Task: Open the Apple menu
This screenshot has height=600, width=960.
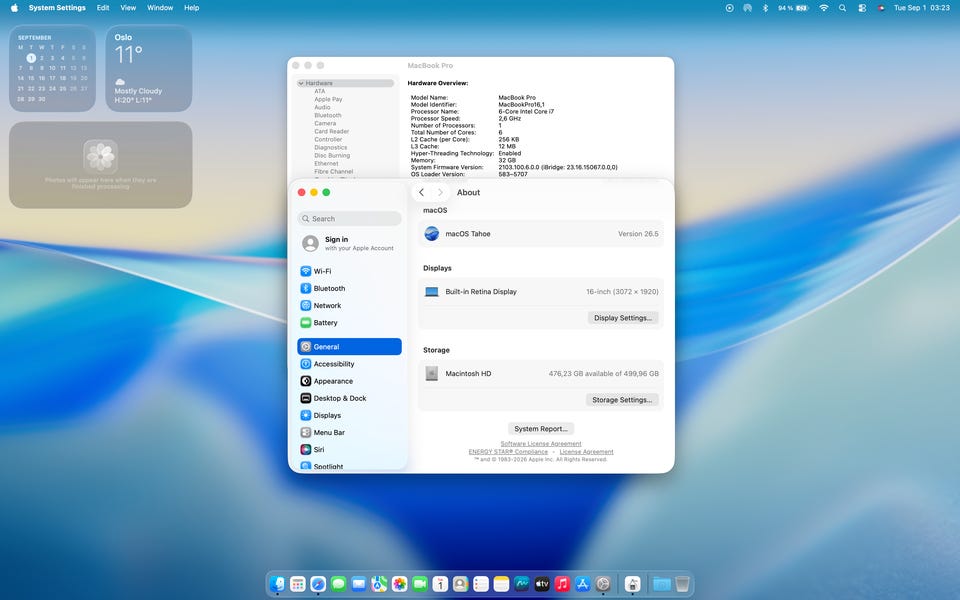Action: [14, 8]
